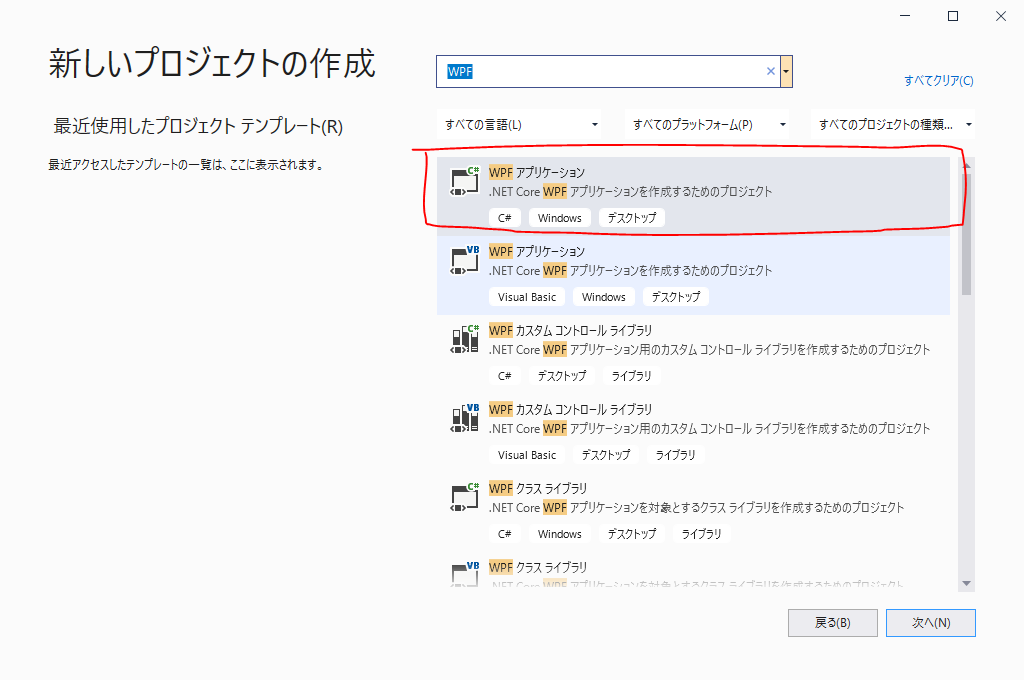The height and width of the screenshot is (680, 1024).
Task: Open the すべてのプロジェクトの種類 filter
Action: [893, 124]
